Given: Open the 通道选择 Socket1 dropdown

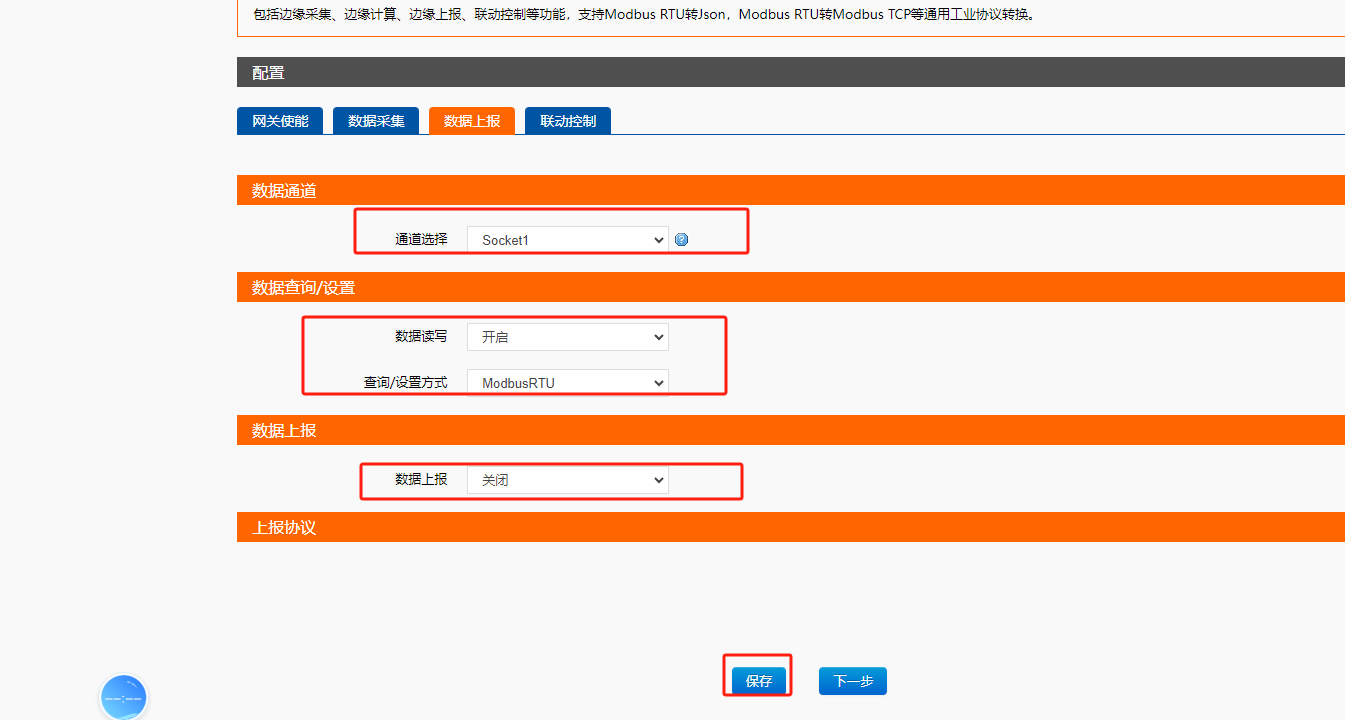Looking at the screenshot, I should [567, 240].
